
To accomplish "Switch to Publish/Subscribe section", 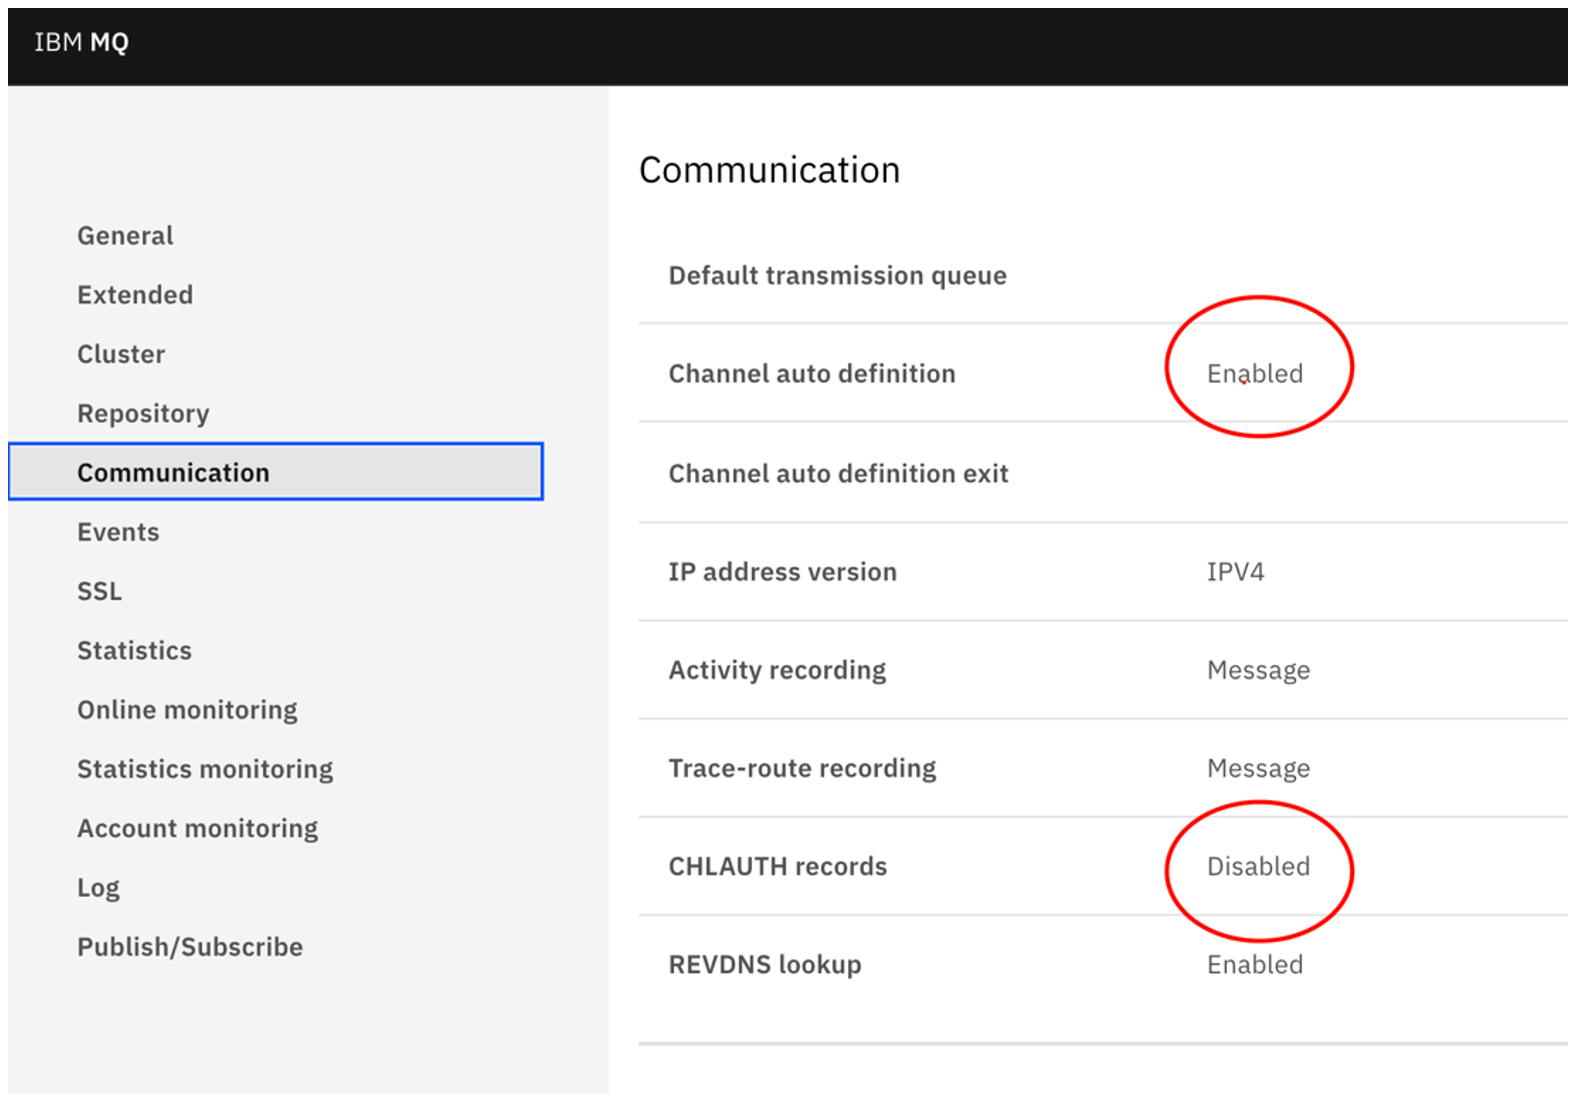I will tap(190, 947).
